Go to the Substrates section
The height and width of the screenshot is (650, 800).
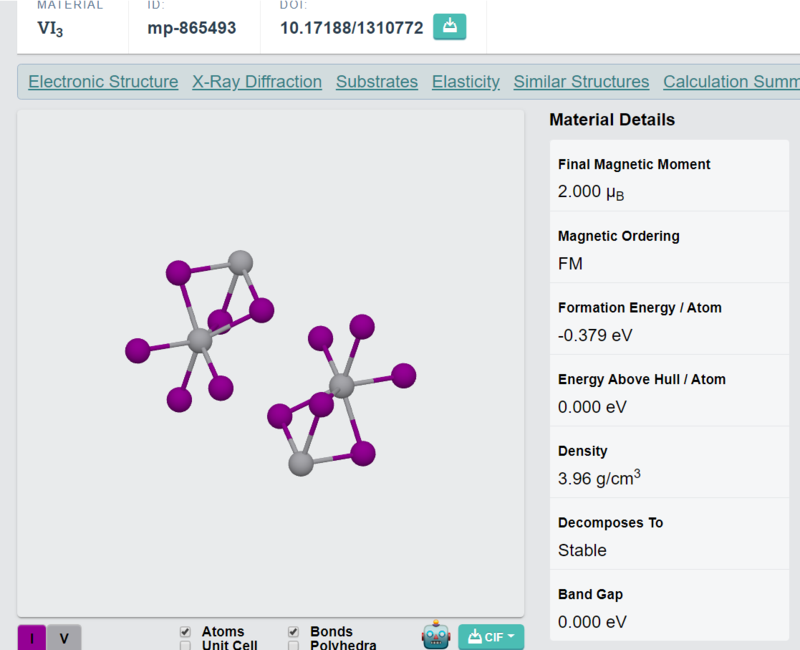click(x=377, y=82)
